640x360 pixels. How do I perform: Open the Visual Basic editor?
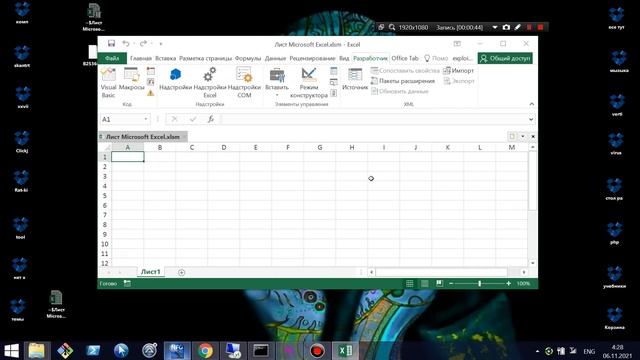tap(108, 83)
